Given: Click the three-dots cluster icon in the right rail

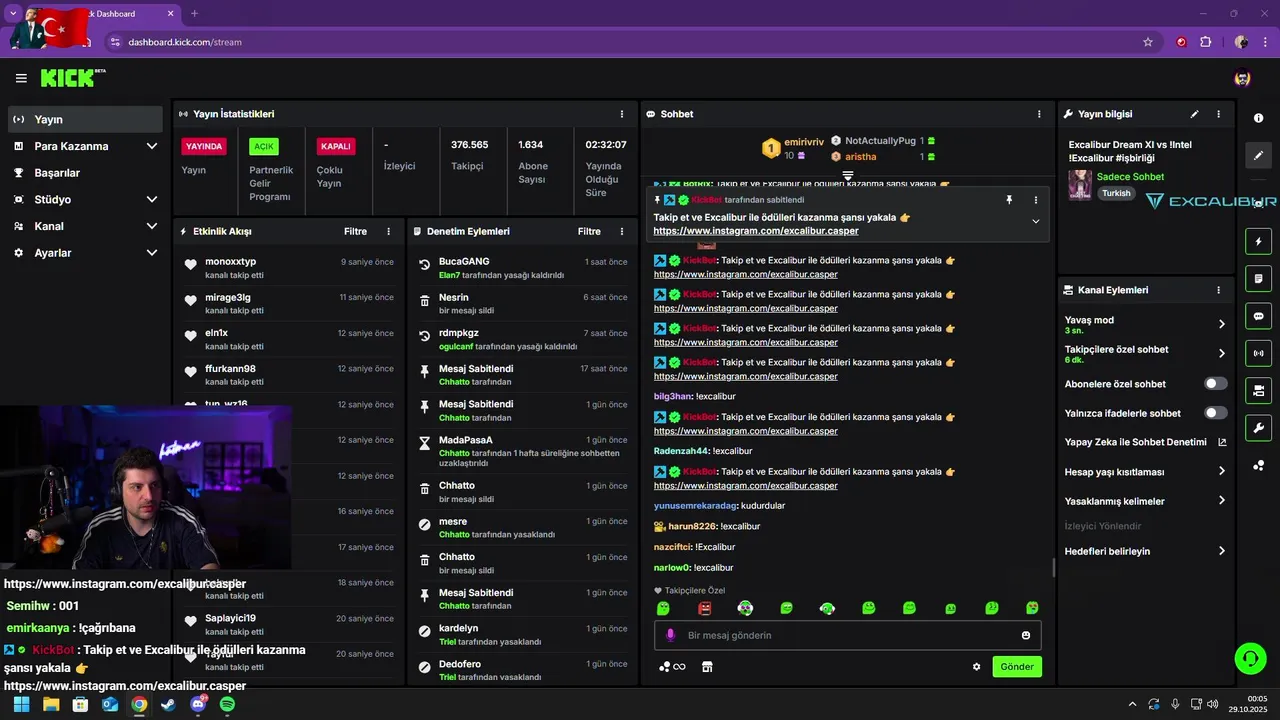Looking at the screenshot, I should pyautogui.click(x=1259, y=465).
